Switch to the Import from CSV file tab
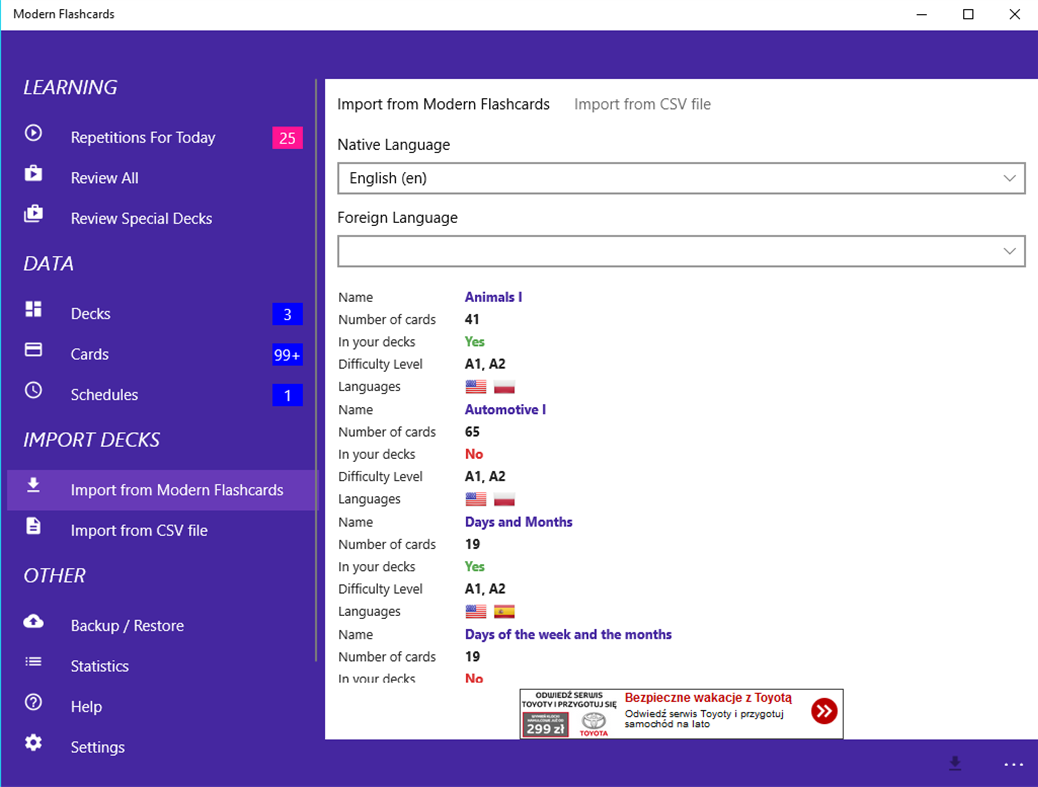The image size is (1038, 787). [x=642, y=104]
